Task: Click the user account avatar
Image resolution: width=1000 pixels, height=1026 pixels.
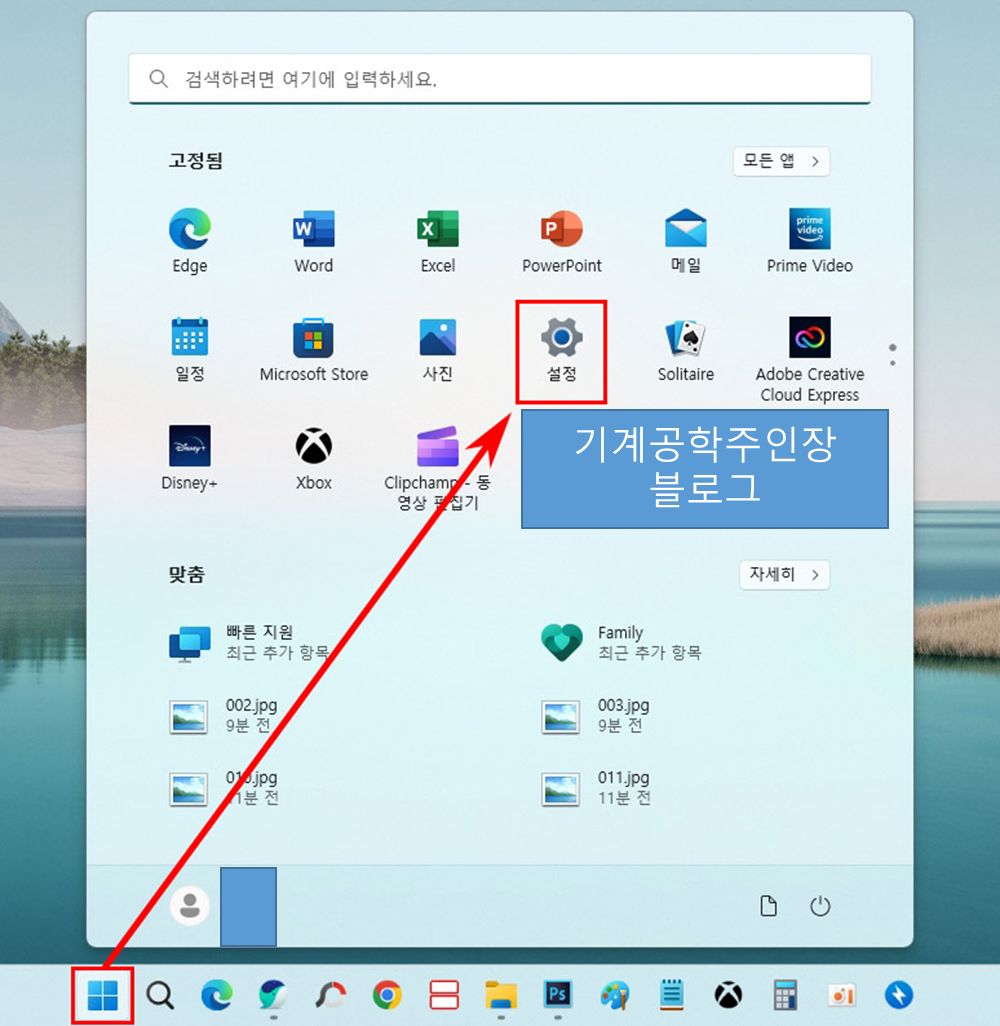Action: click(190, 906)
